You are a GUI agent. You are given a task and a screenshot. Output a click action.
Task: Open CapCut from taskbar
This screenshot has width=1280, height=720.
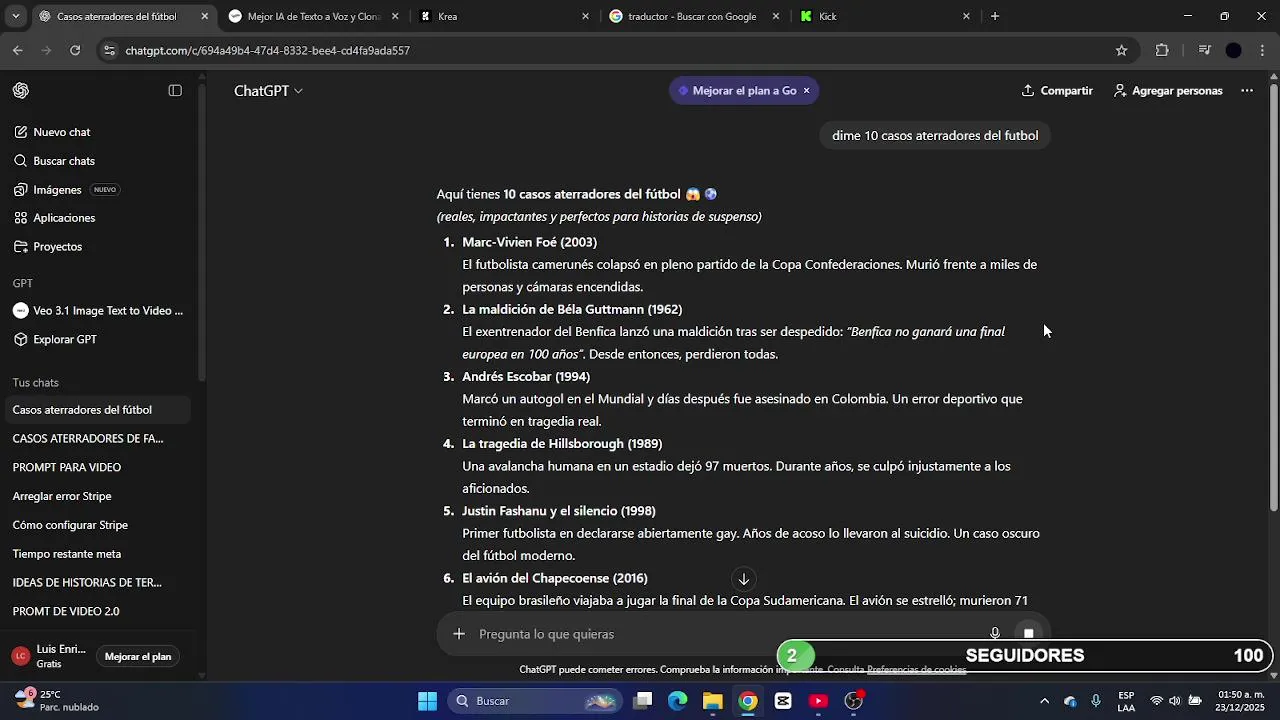click(783, 701)
